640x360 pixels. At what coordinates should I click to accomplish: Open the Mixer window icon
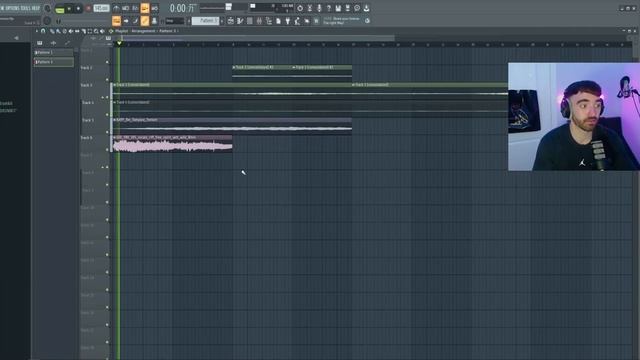point(259,21)
